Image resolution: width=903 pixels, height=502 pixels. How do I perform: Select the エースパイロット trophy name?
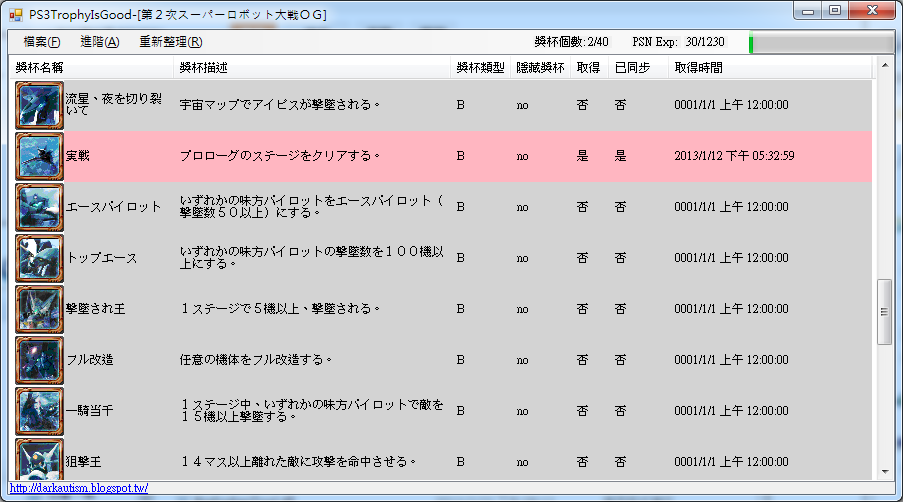113,207
